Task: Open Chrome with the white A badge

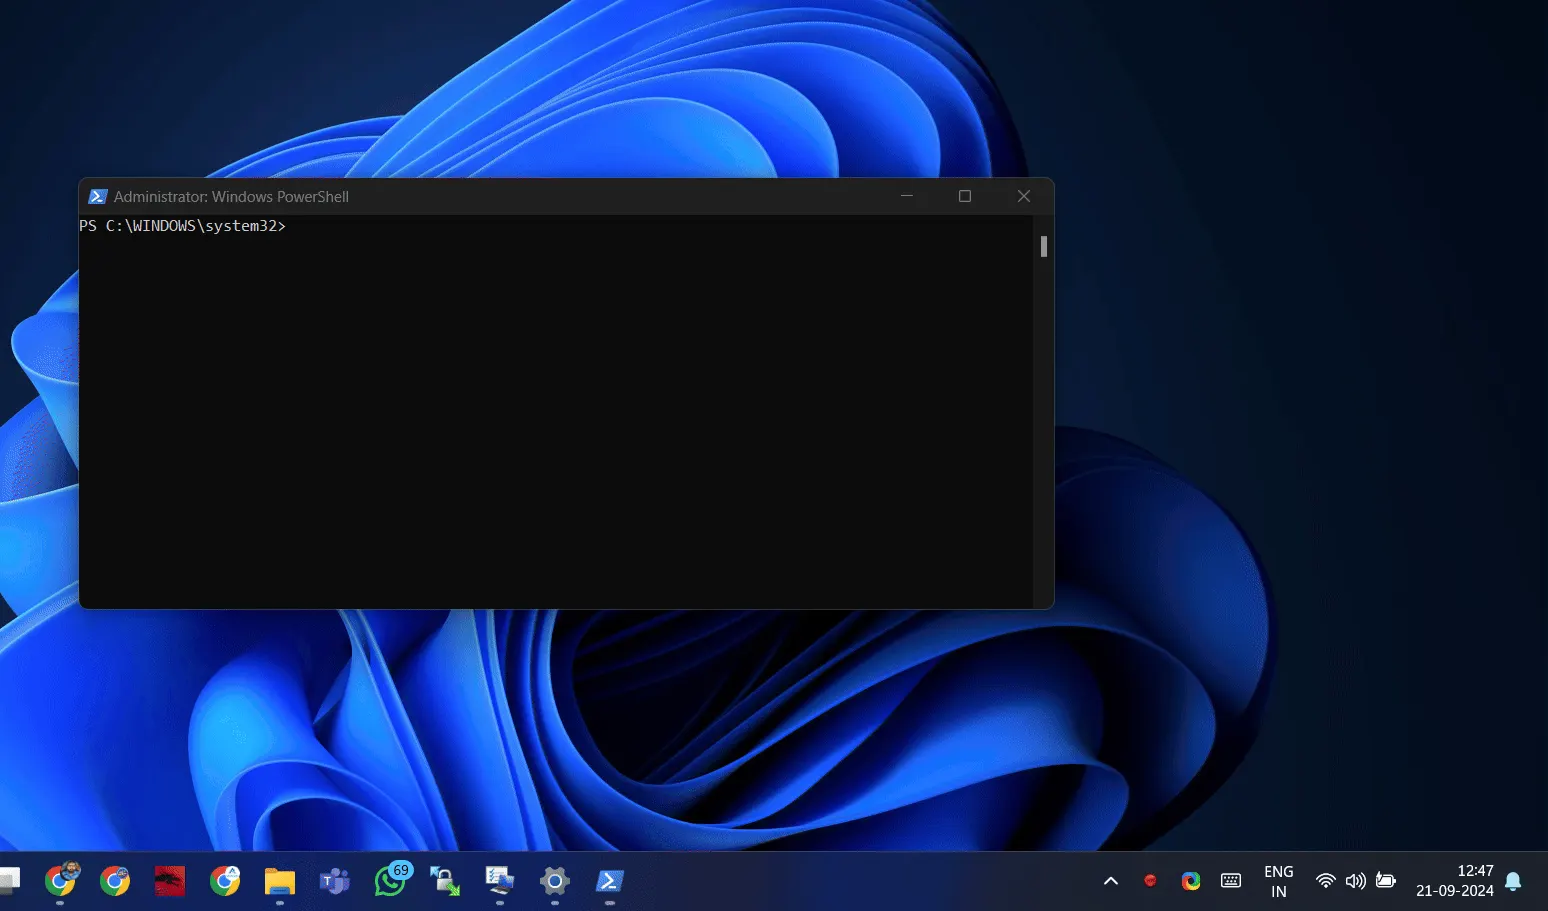Action: [225, 880]
